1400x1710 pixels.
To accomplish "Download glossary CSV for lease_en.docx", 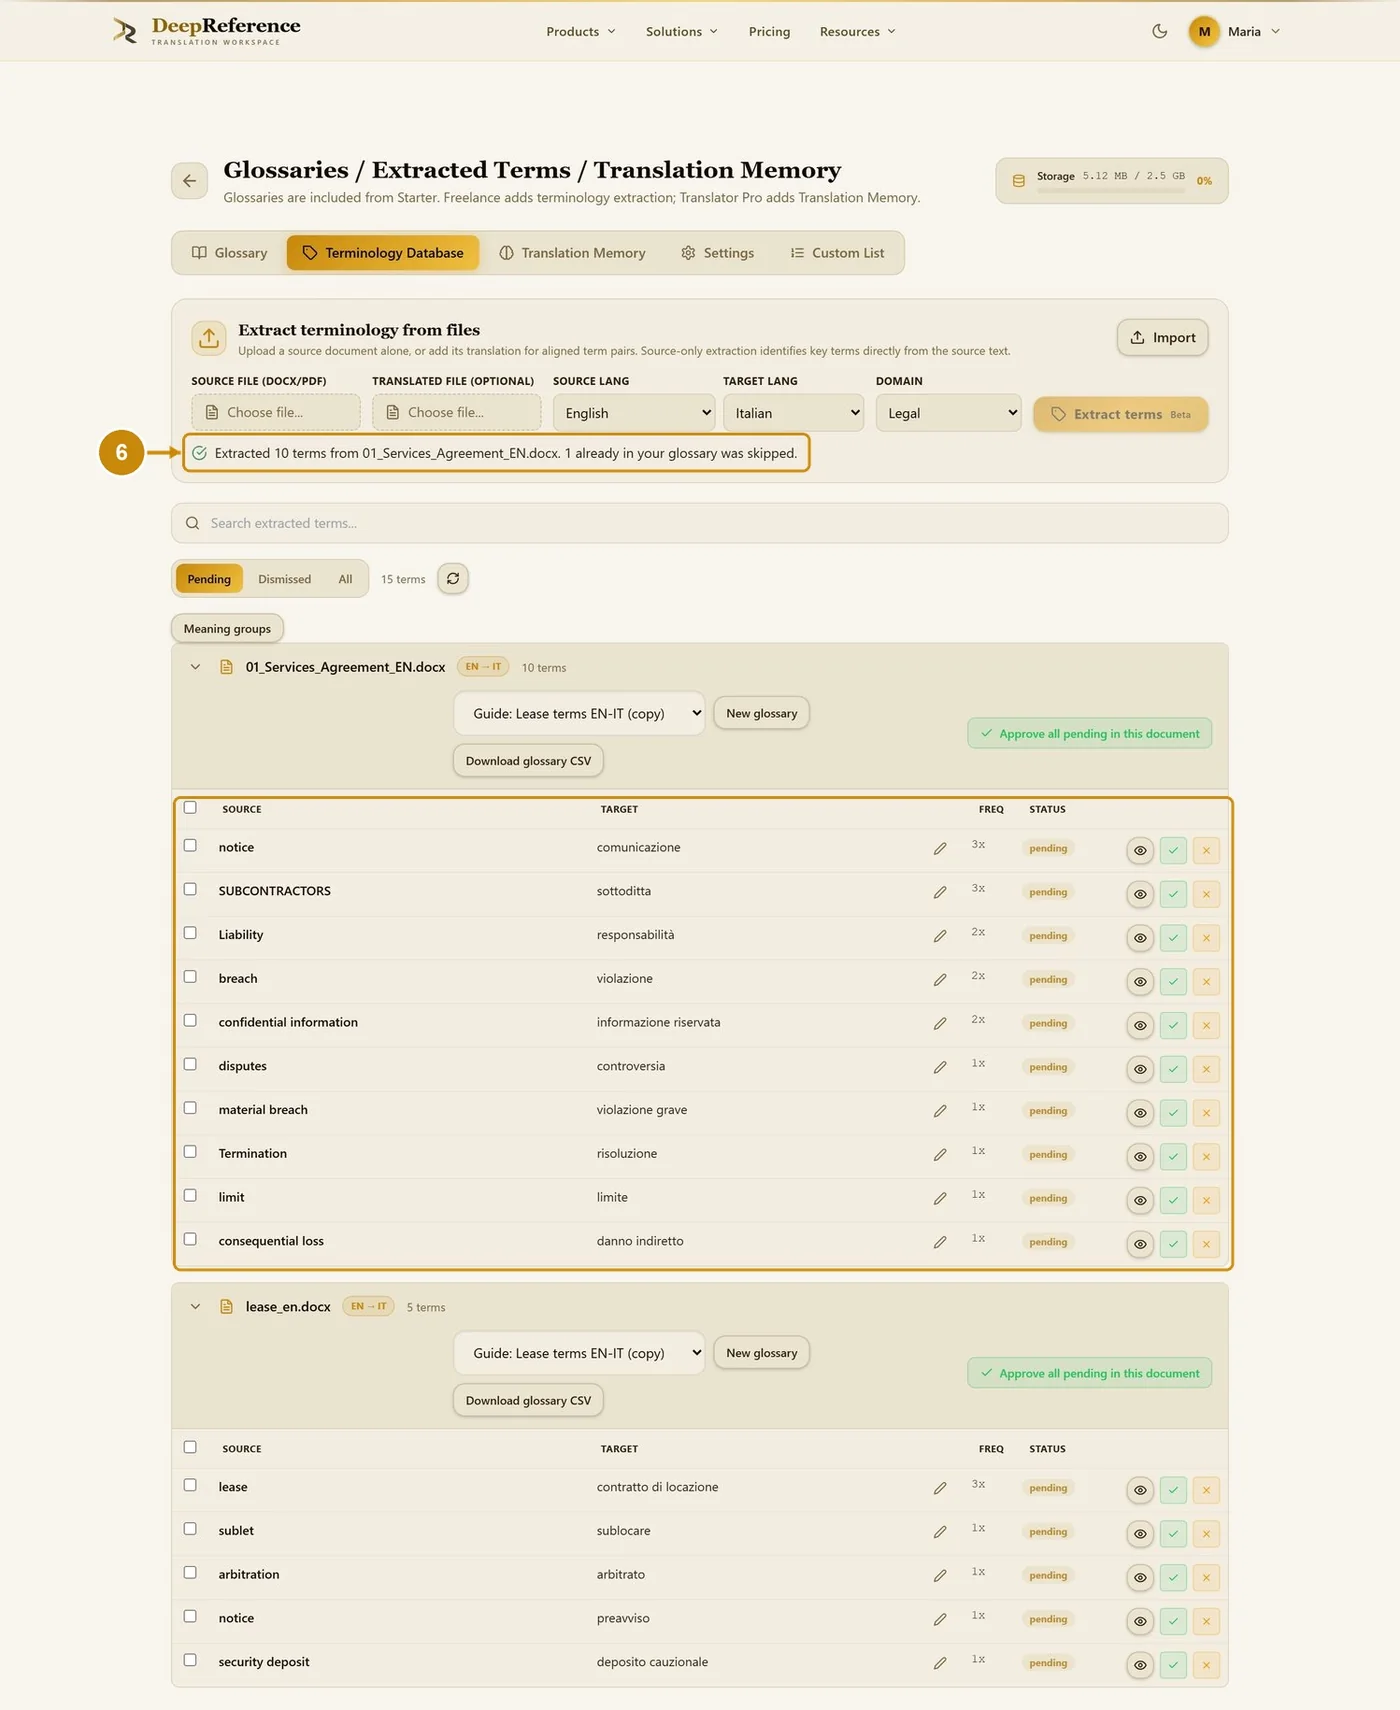I will click(x=528, y=1401).
